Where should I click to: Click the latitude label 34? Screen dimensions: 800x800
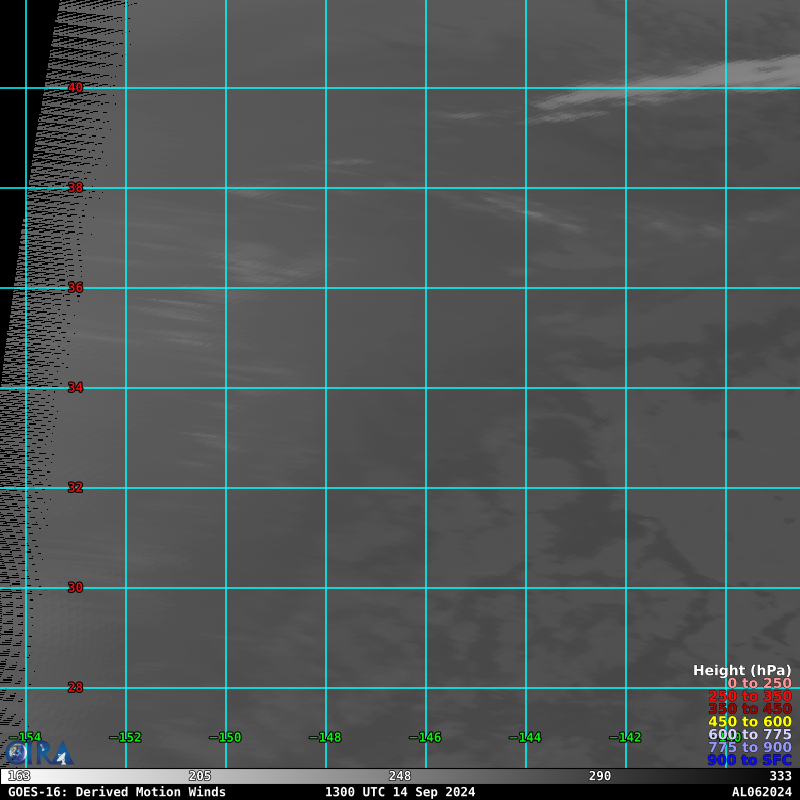(x=76, y=388)
